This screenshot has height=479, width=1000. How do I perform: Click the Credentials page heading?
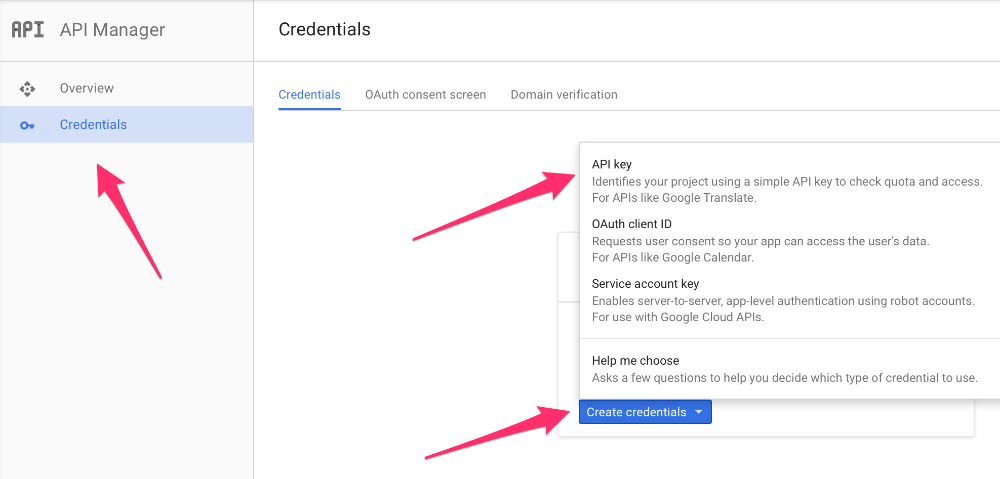[325, 29]
